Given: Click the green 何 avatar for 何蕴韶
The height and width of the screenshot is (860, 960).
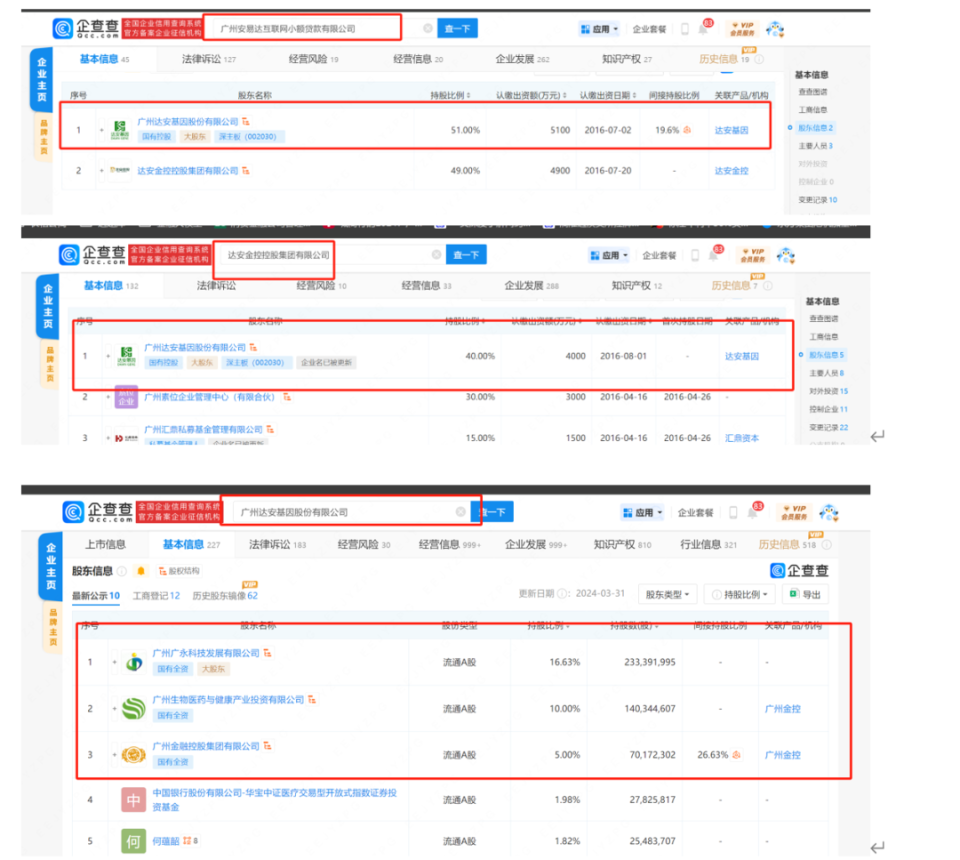Looking at the screenshot, I should coord(133,842).
